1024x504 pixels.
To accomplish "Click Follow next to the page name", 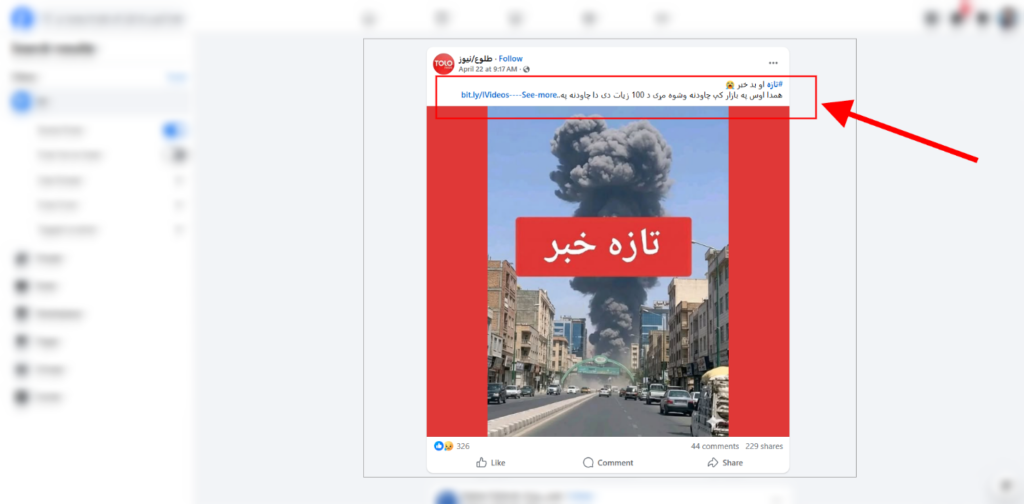I will click(511, 59).
